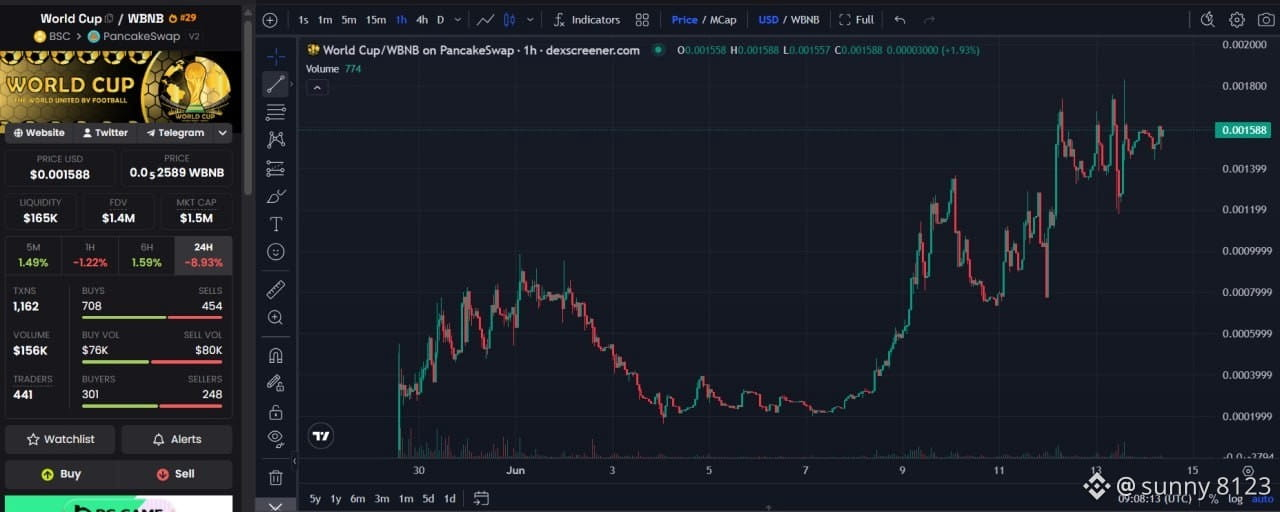
Task: Open the forecasting and measurement tools
Action: [x=276, y=168]
